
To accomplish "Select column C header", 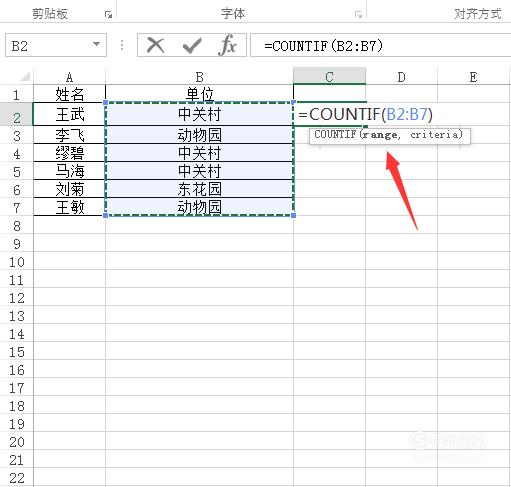I will click(x=329, y=76).
